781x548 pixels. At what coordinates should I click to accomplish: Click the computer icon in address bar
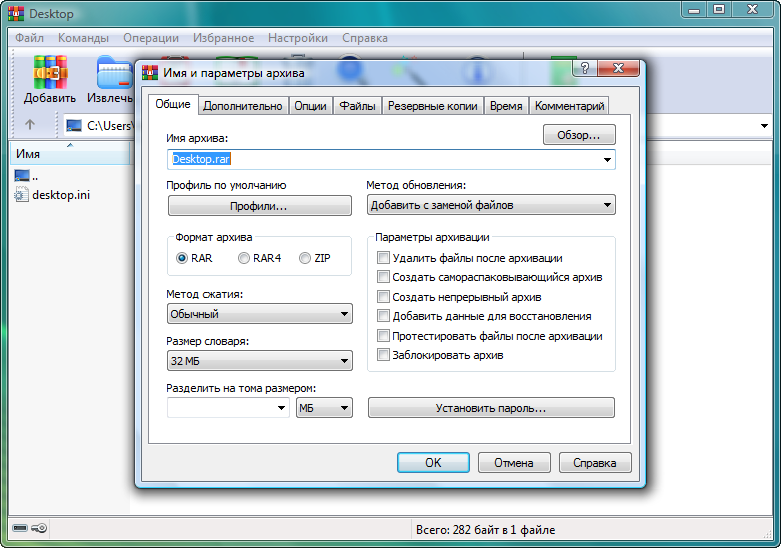(x=74, y=126)
